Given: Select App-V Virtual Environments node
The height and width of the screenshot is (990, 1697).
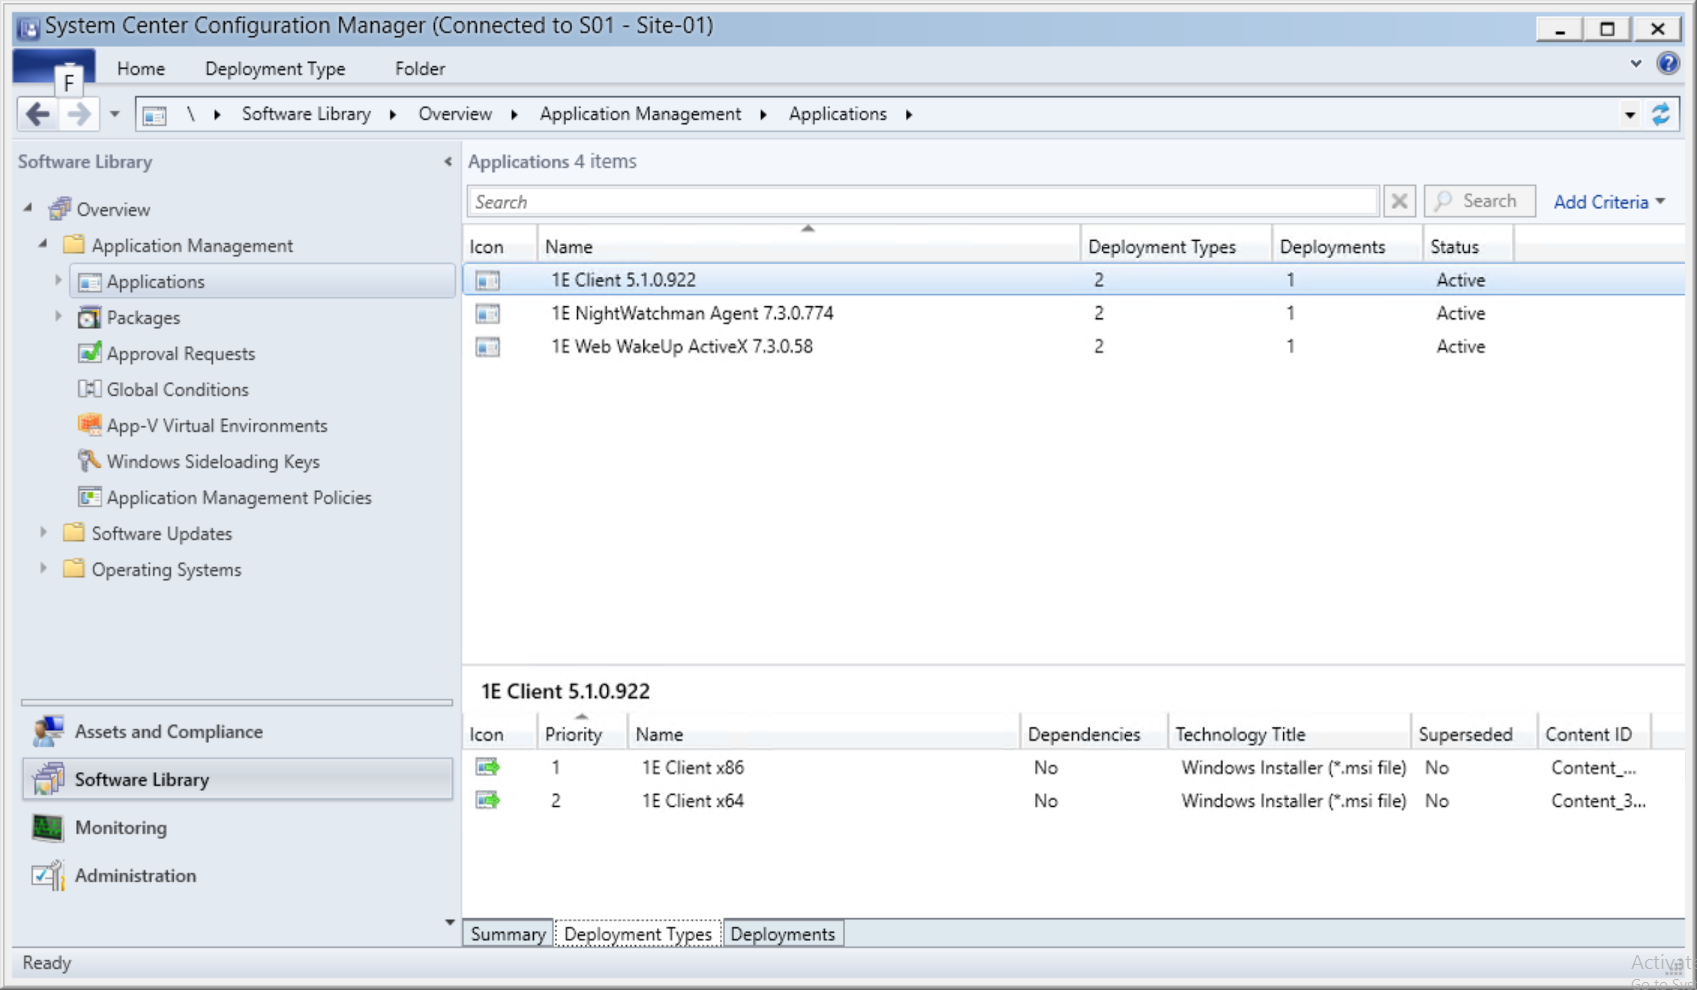Looking at the screenshot, I should pyautogui.click(x=216, y=426).
